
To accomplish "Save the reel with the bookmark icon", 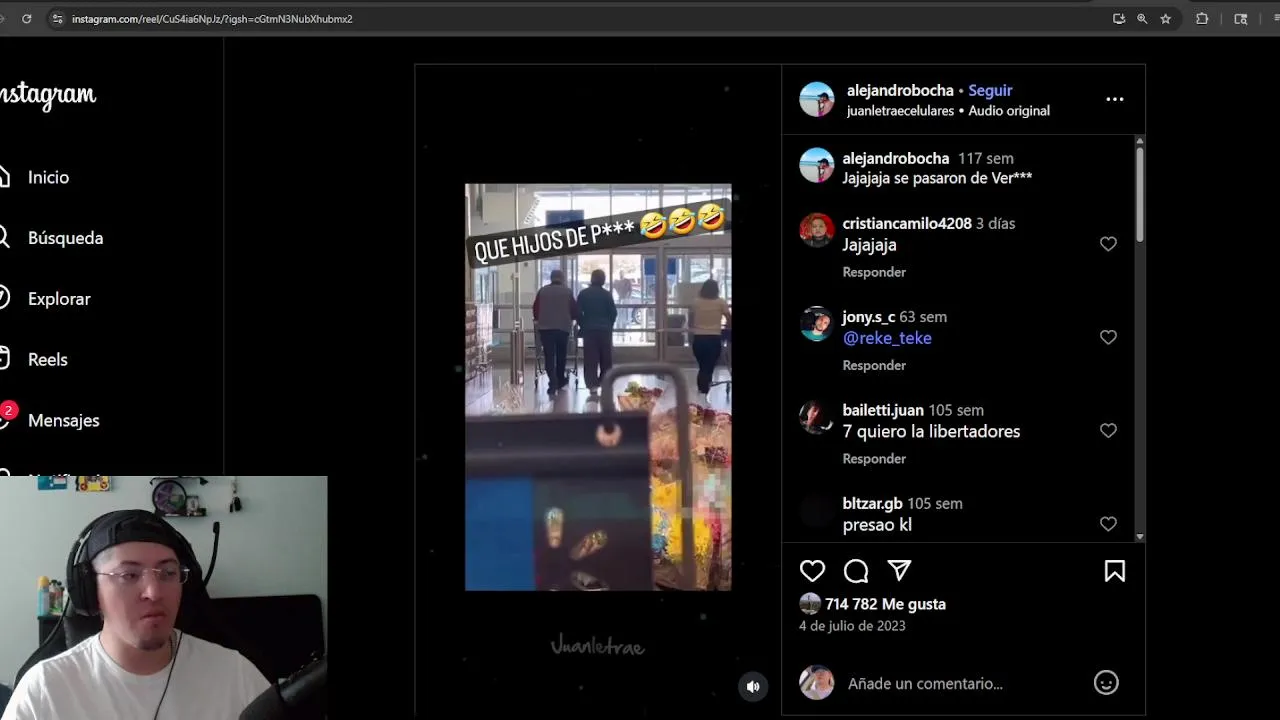I will [1114, 571].
